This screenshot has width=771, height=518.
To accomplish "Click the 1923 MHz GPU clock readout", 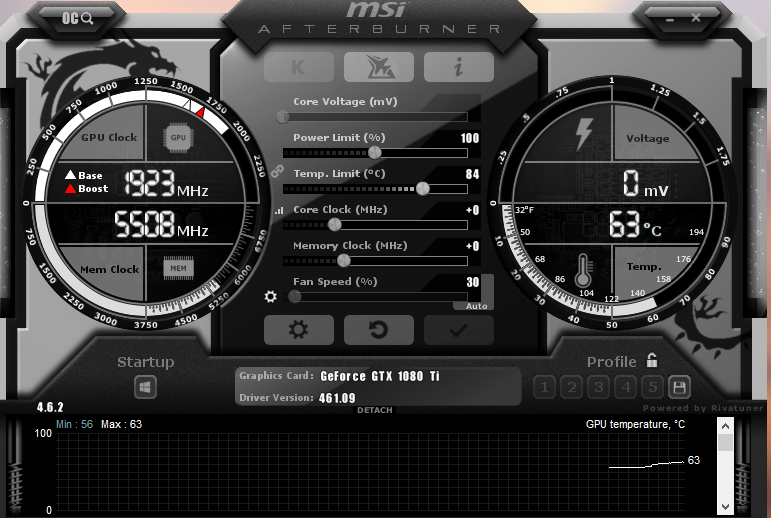I will [x=166, y=183].
